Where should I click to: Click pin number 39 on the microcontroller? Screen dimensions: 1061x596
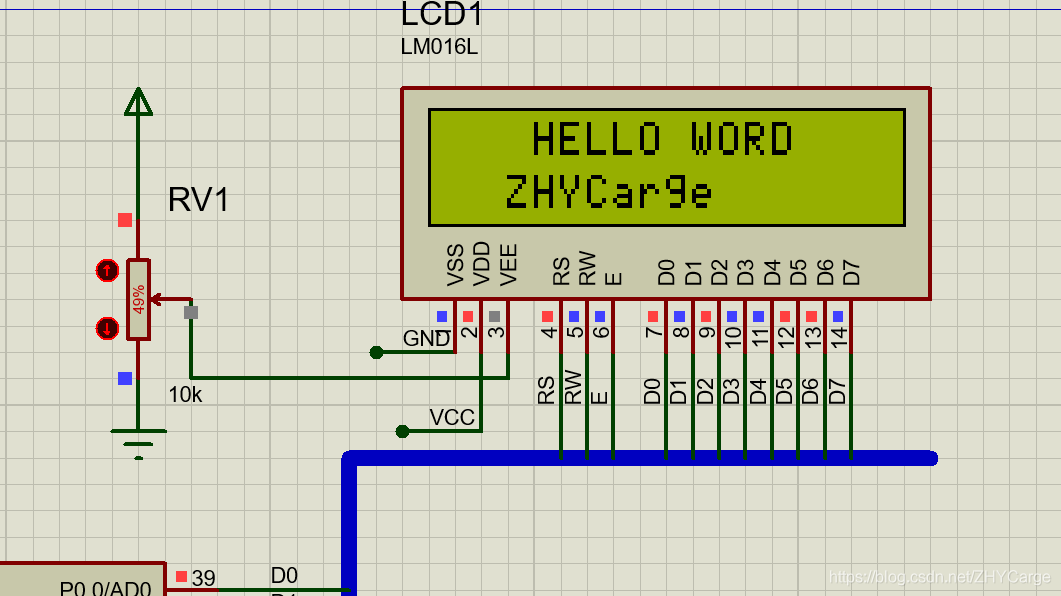coord(204,578)
